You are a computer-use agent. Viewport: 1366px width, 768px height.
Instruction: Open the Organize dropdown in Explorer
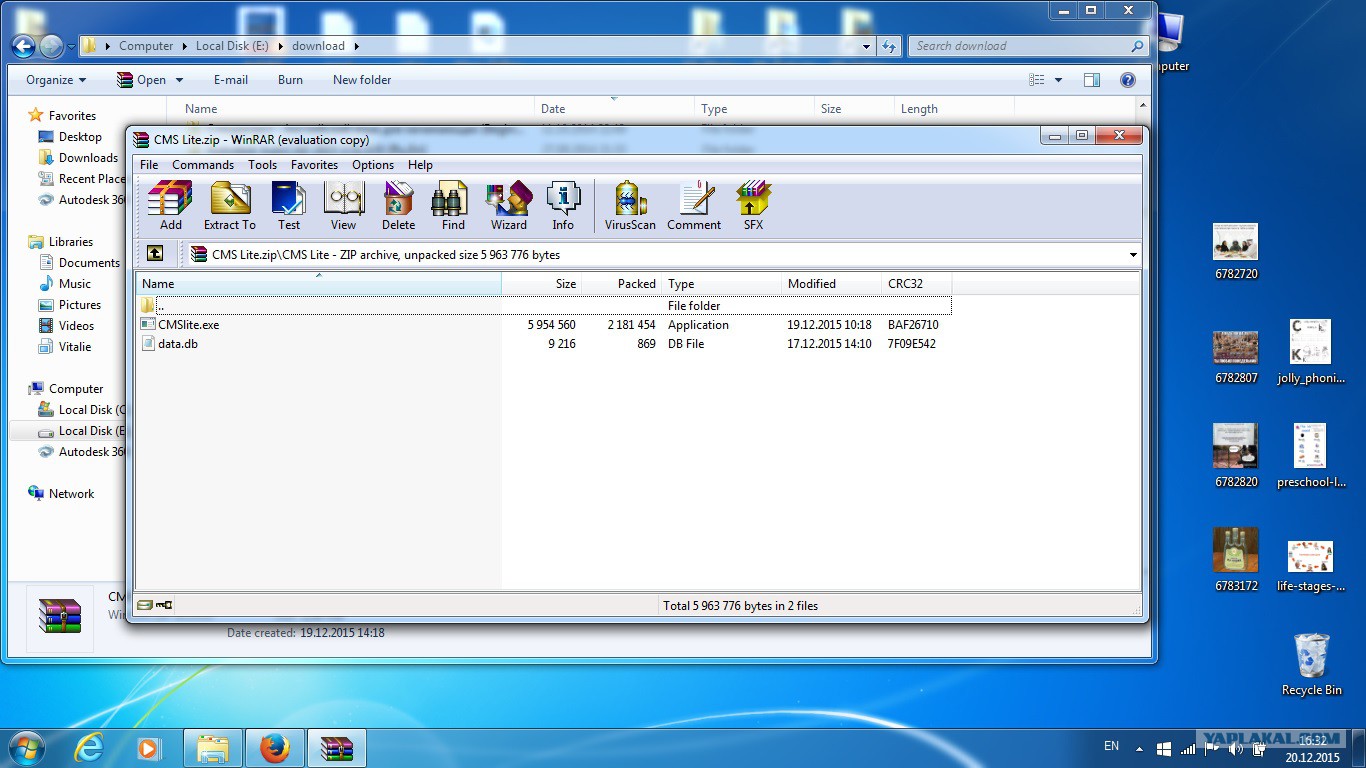[56, 80]
